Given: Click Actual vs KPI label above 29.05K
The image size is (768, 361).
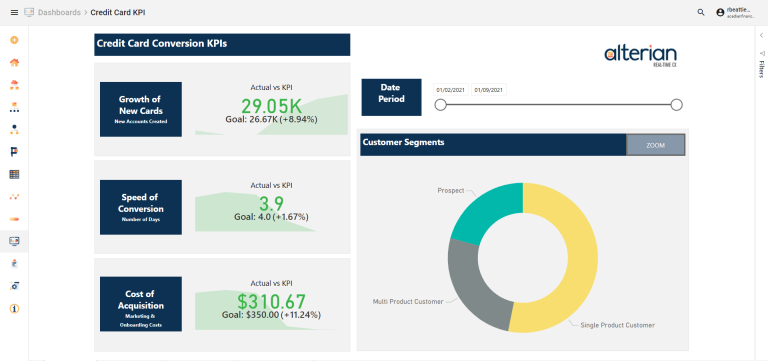Looking at the screenshot, I should click(x=271, y=88).
